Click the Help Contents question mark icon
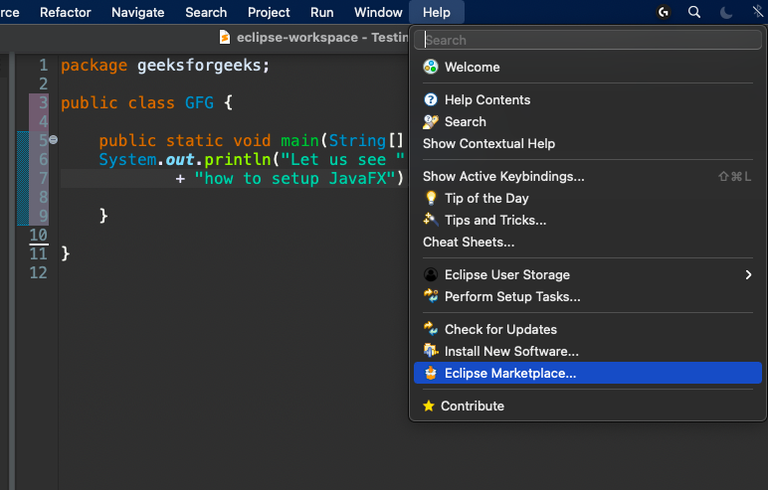768x490 pixels. [431, 100]
